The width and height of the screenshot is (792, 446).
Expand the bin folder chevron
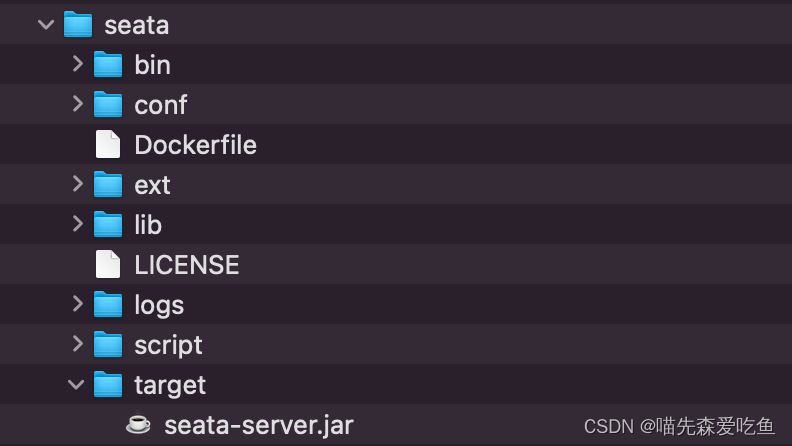pos(77,64)
